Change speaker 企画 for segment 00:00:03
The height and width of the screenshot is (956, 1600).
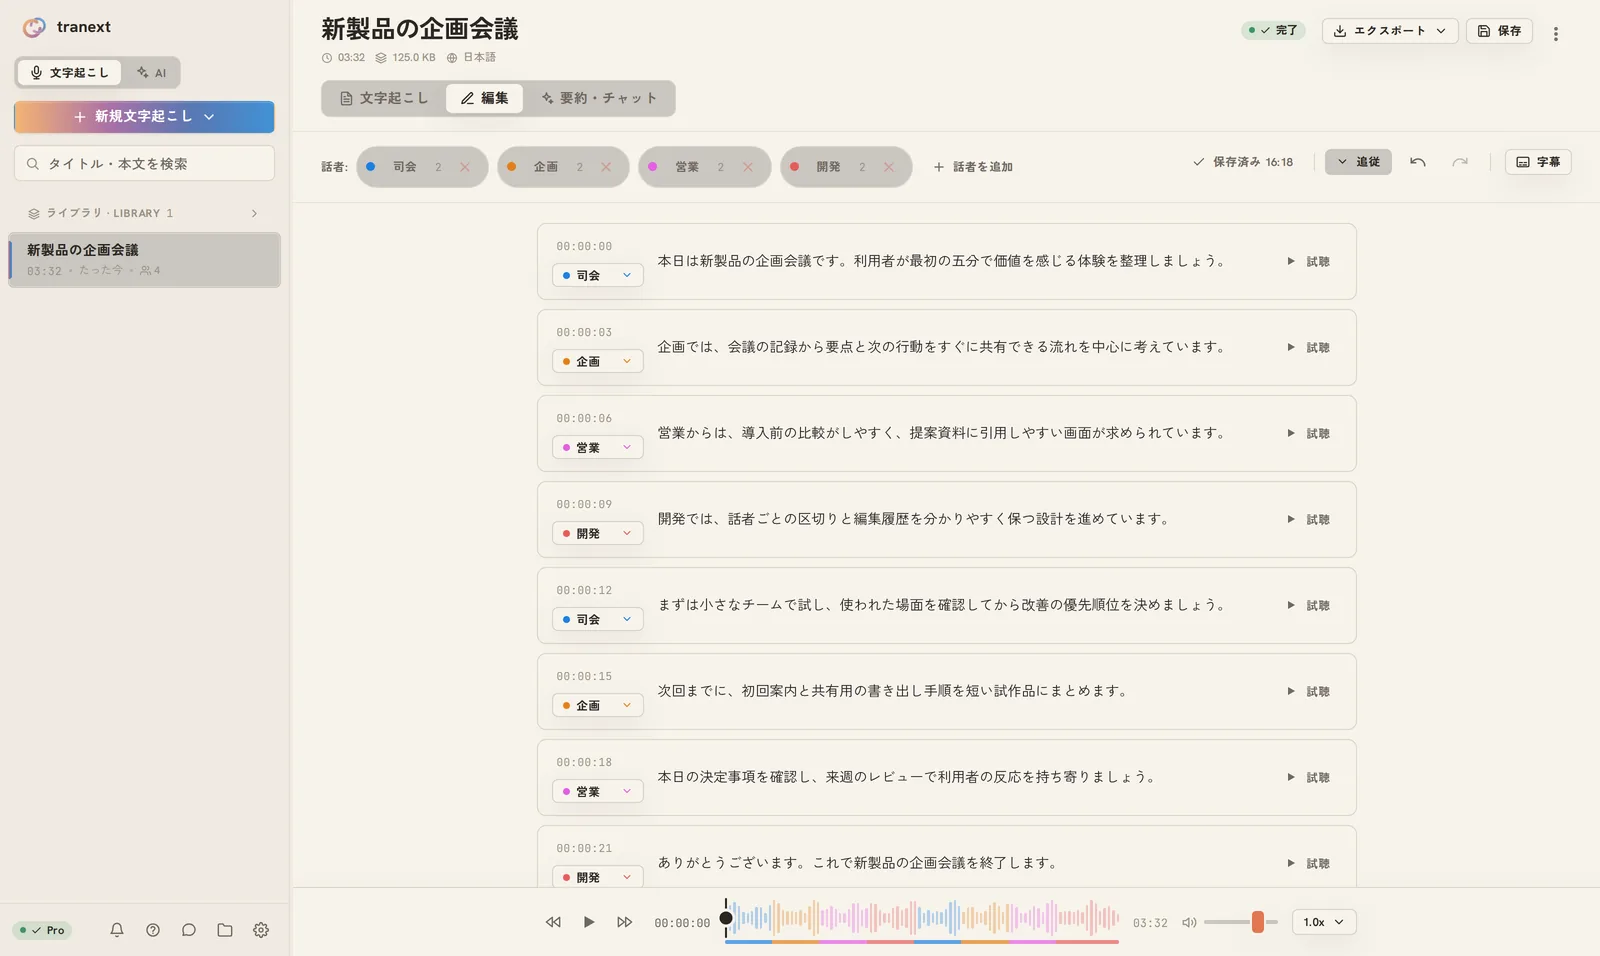597,361
